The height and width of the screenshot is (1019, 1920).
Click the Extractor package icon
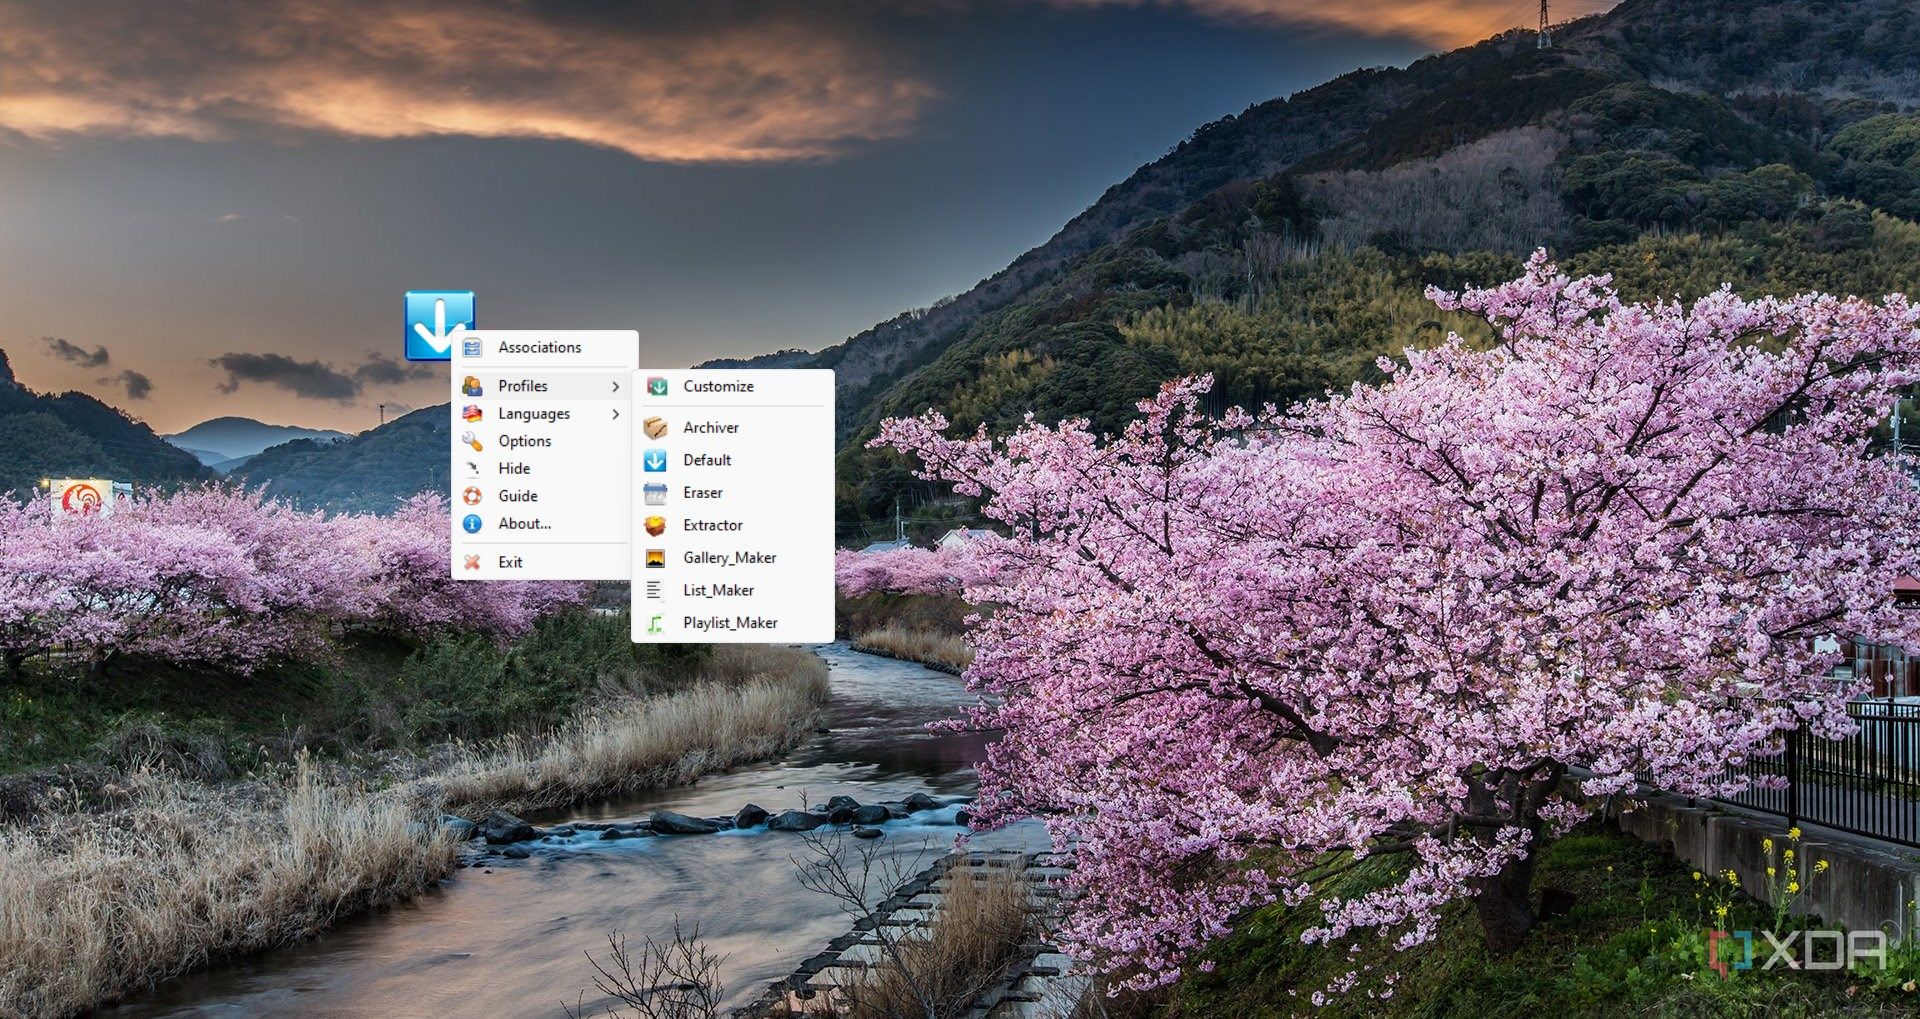(x=656, y=525)
